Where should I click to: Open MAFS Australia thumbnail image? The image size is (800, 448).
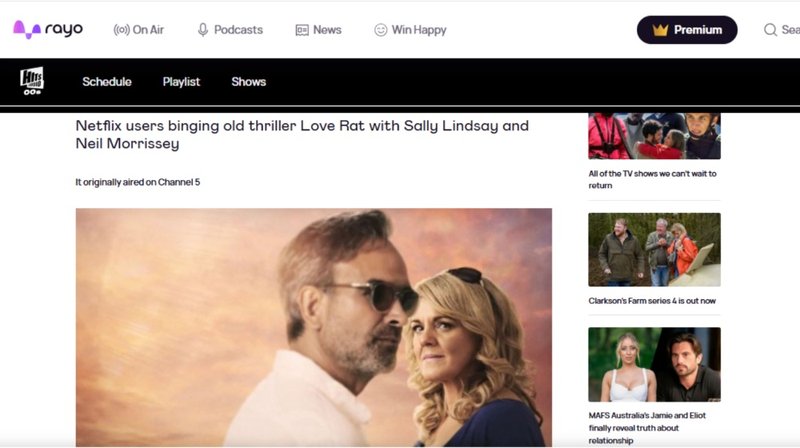[655, 364]
